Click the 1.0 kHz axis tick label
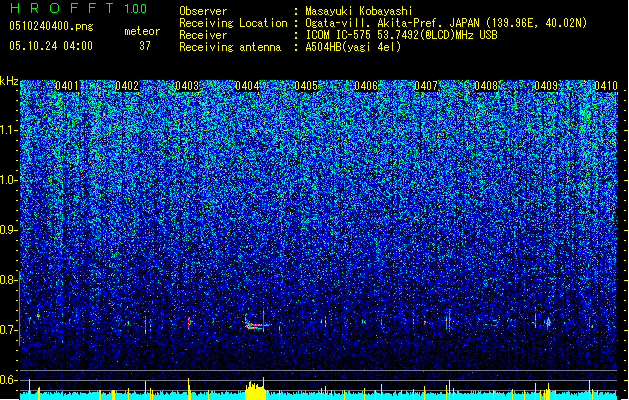 click(x=9, y=180)
